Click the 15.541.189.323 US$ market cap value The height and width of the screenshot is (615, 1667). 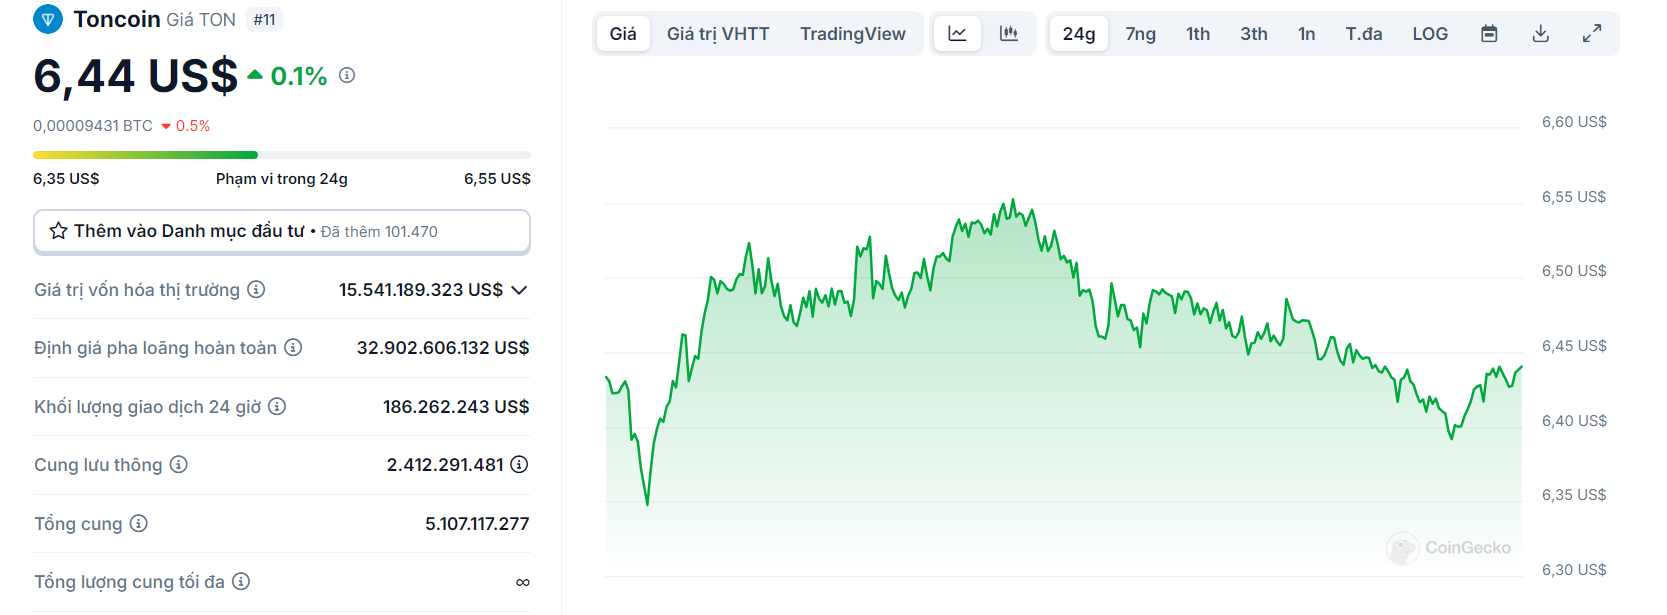(421, 290)
